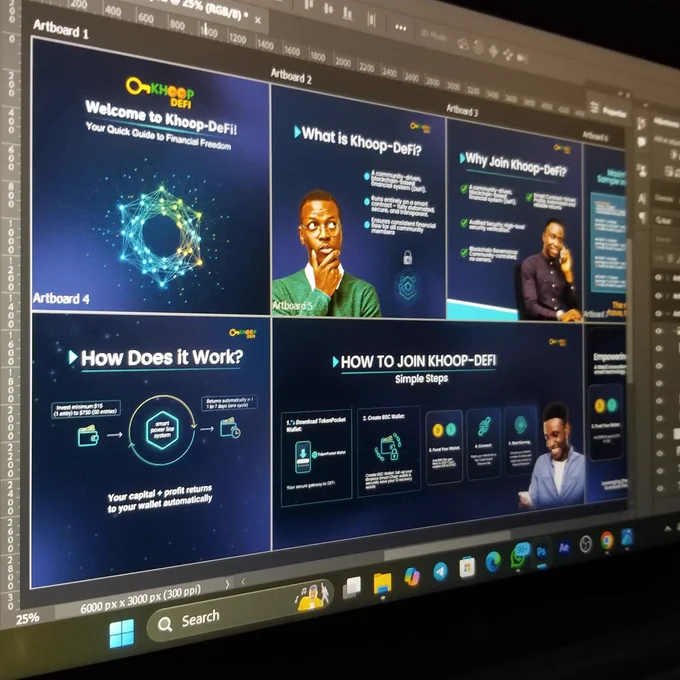Toggle visibility of the second artboard layer
680x680 pixels.
pos(659,295)
